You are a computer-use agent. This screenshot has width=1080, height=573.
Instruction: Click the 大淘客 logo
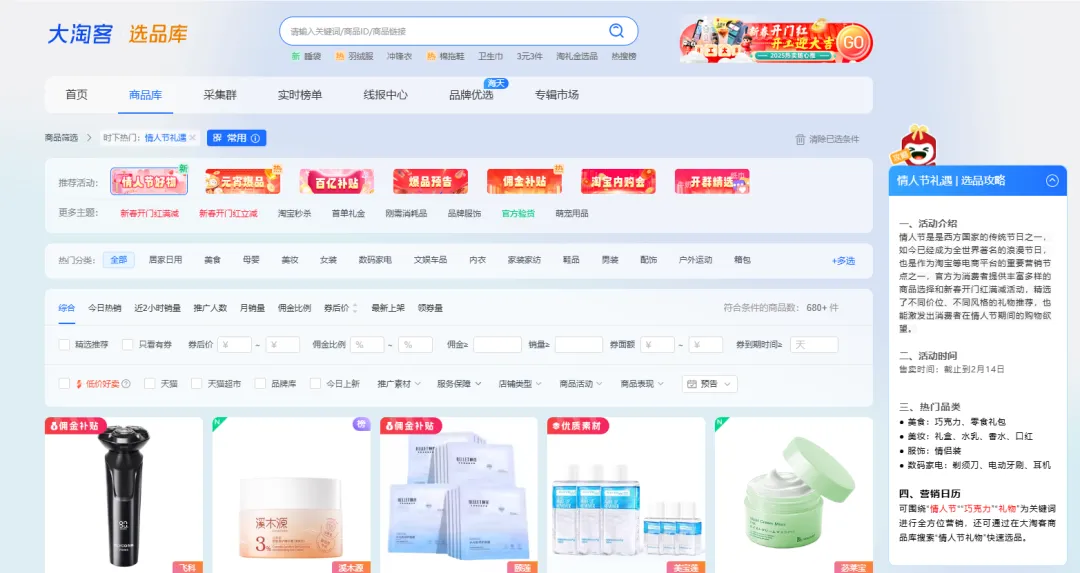coord(80,34)
